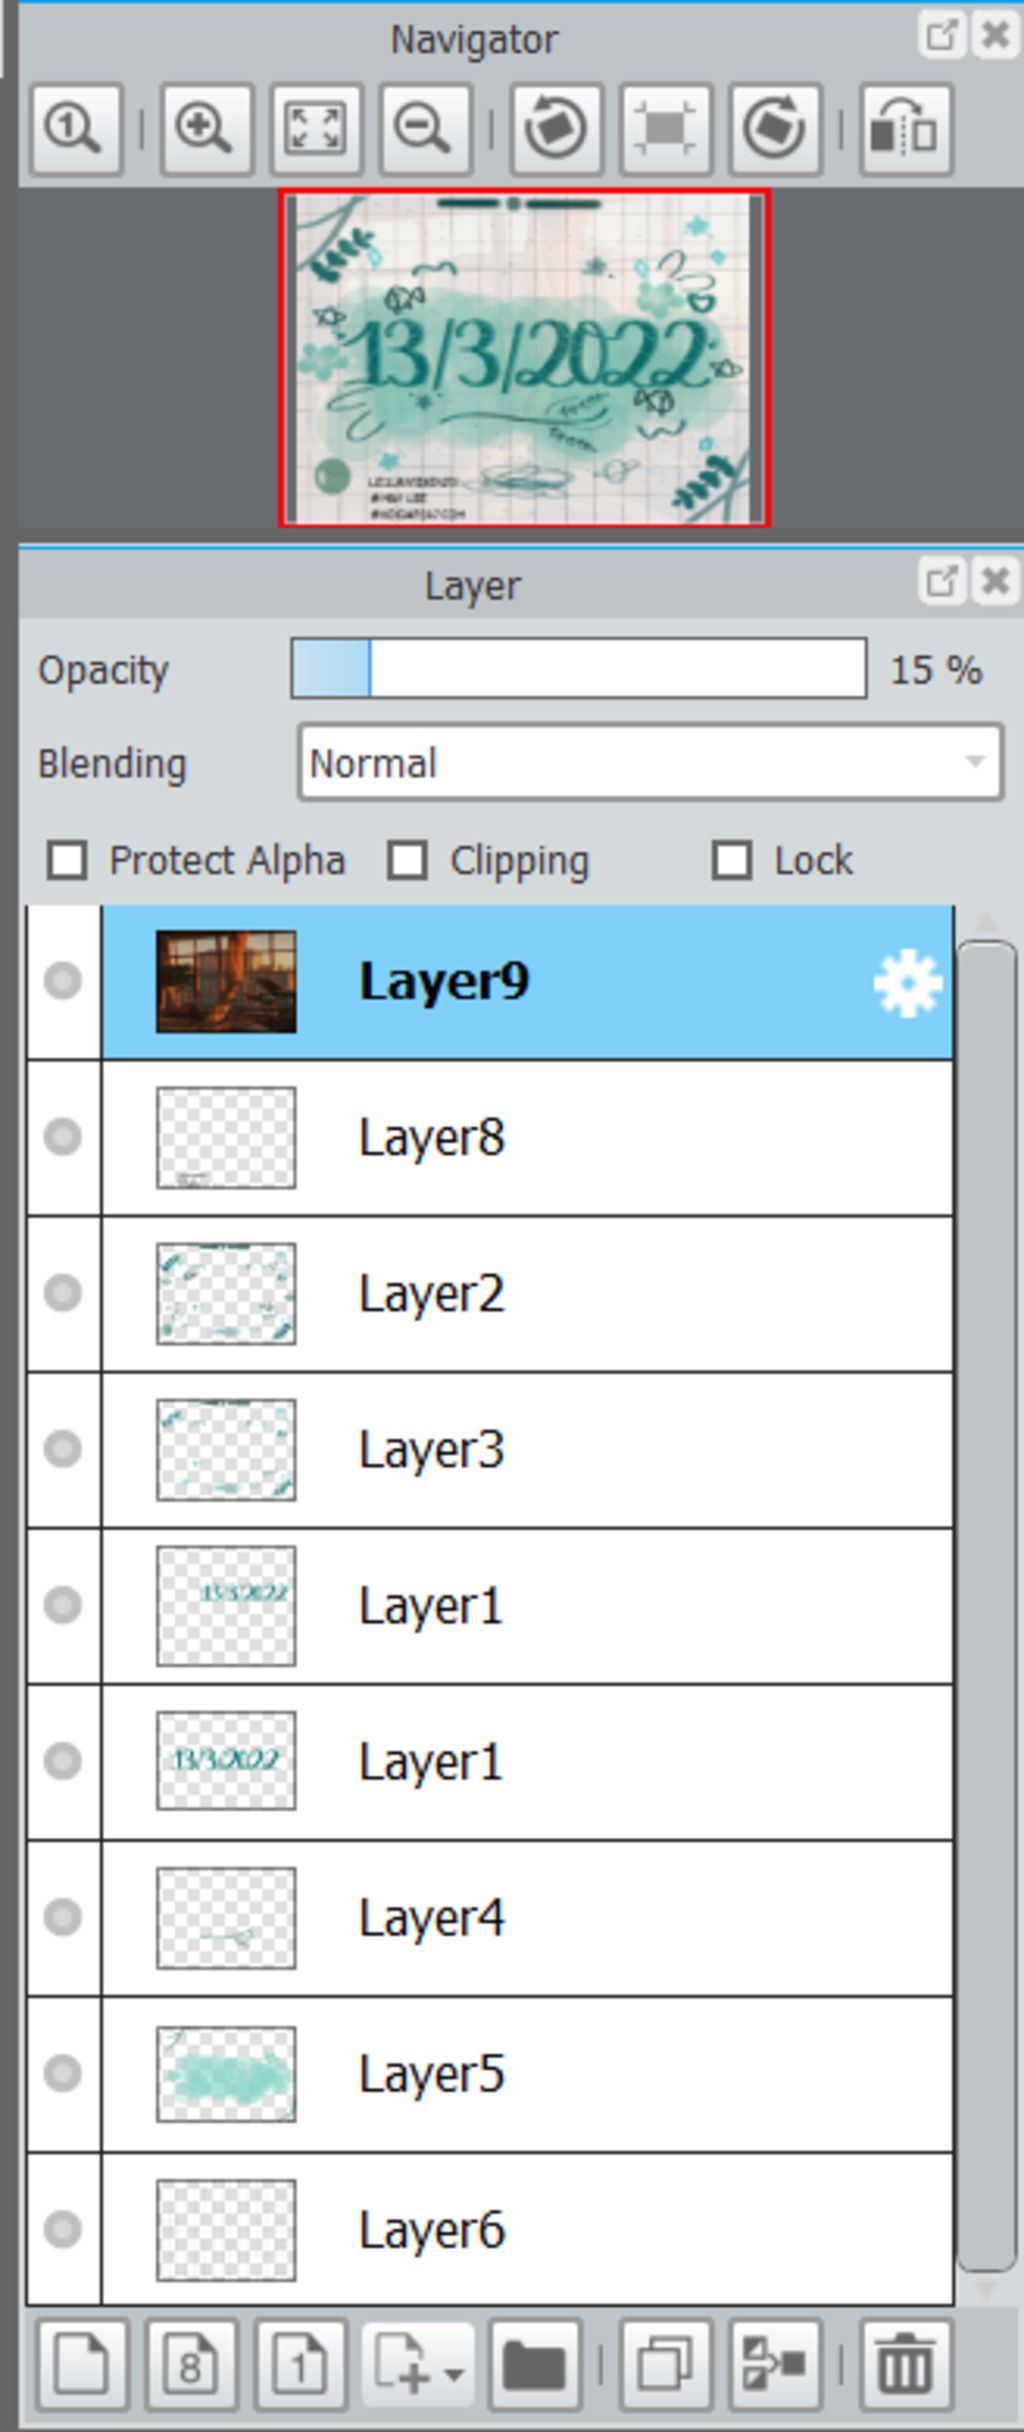Open the Blending mode dropdown
This screenshot has width=1024, height=2432.
pos(650,763)
